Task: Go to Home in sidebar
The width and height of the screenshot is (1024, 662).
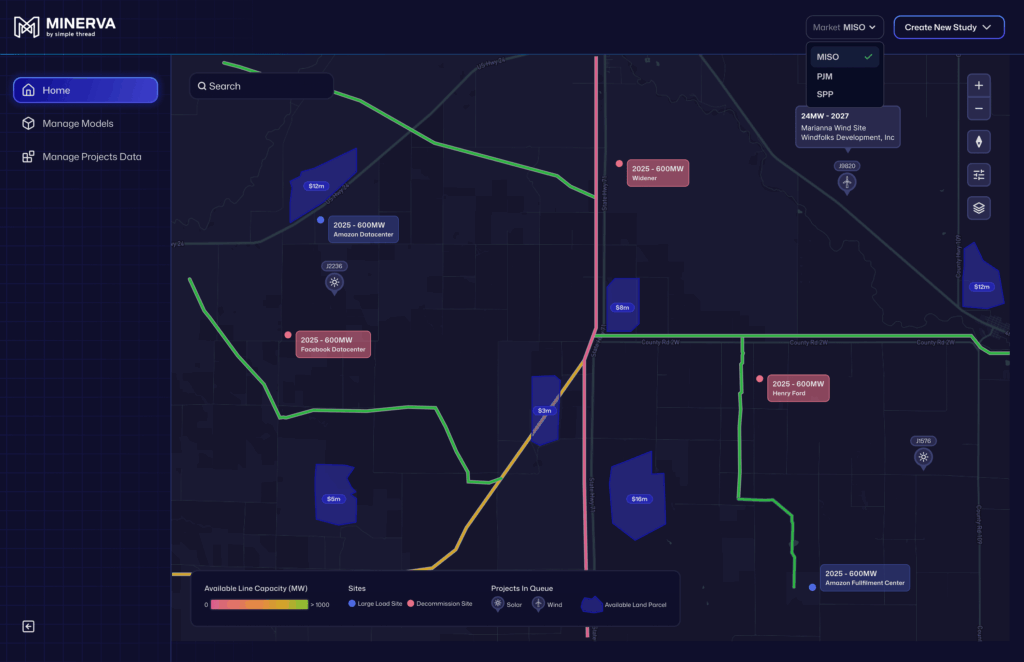Action: point(86,90)
